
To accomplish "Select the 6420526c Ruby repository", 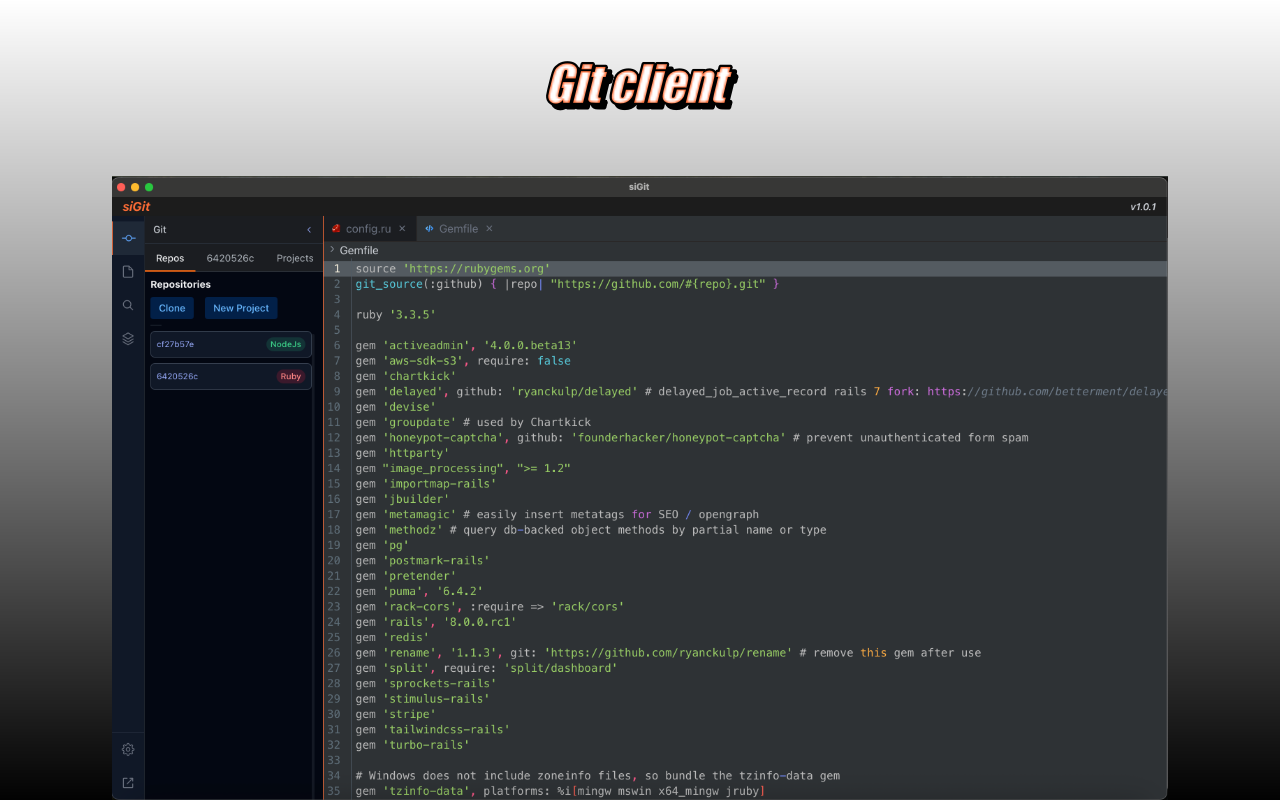I will [x=231, y=376].
